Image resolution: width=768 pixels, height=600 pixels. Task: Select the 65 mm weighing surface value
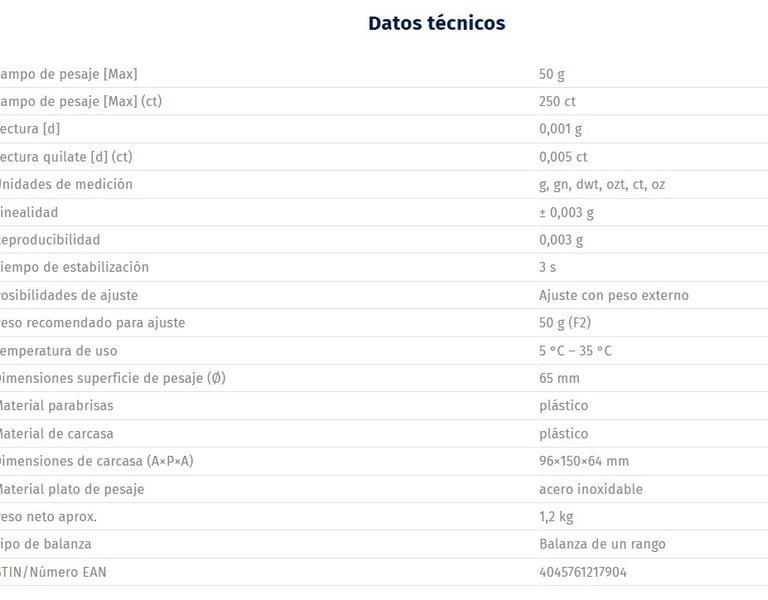pos(559,378)
